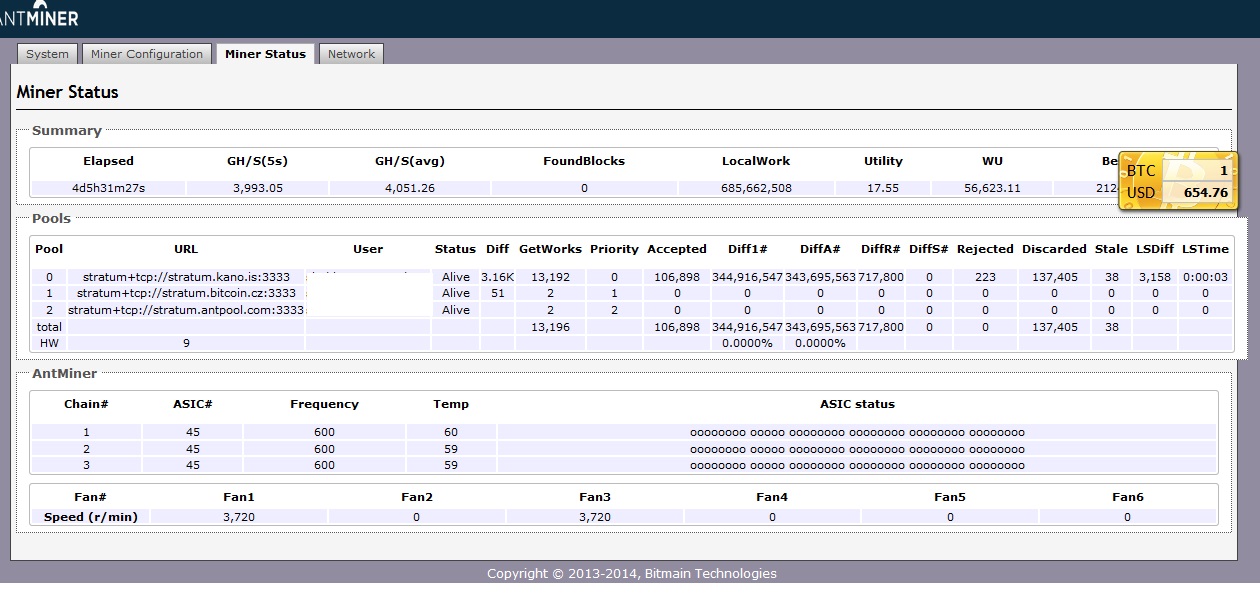Screen dimensions: 1260x614
Task: Select the stratum.antpool.com pool URL cell
Action: point(186,310)
